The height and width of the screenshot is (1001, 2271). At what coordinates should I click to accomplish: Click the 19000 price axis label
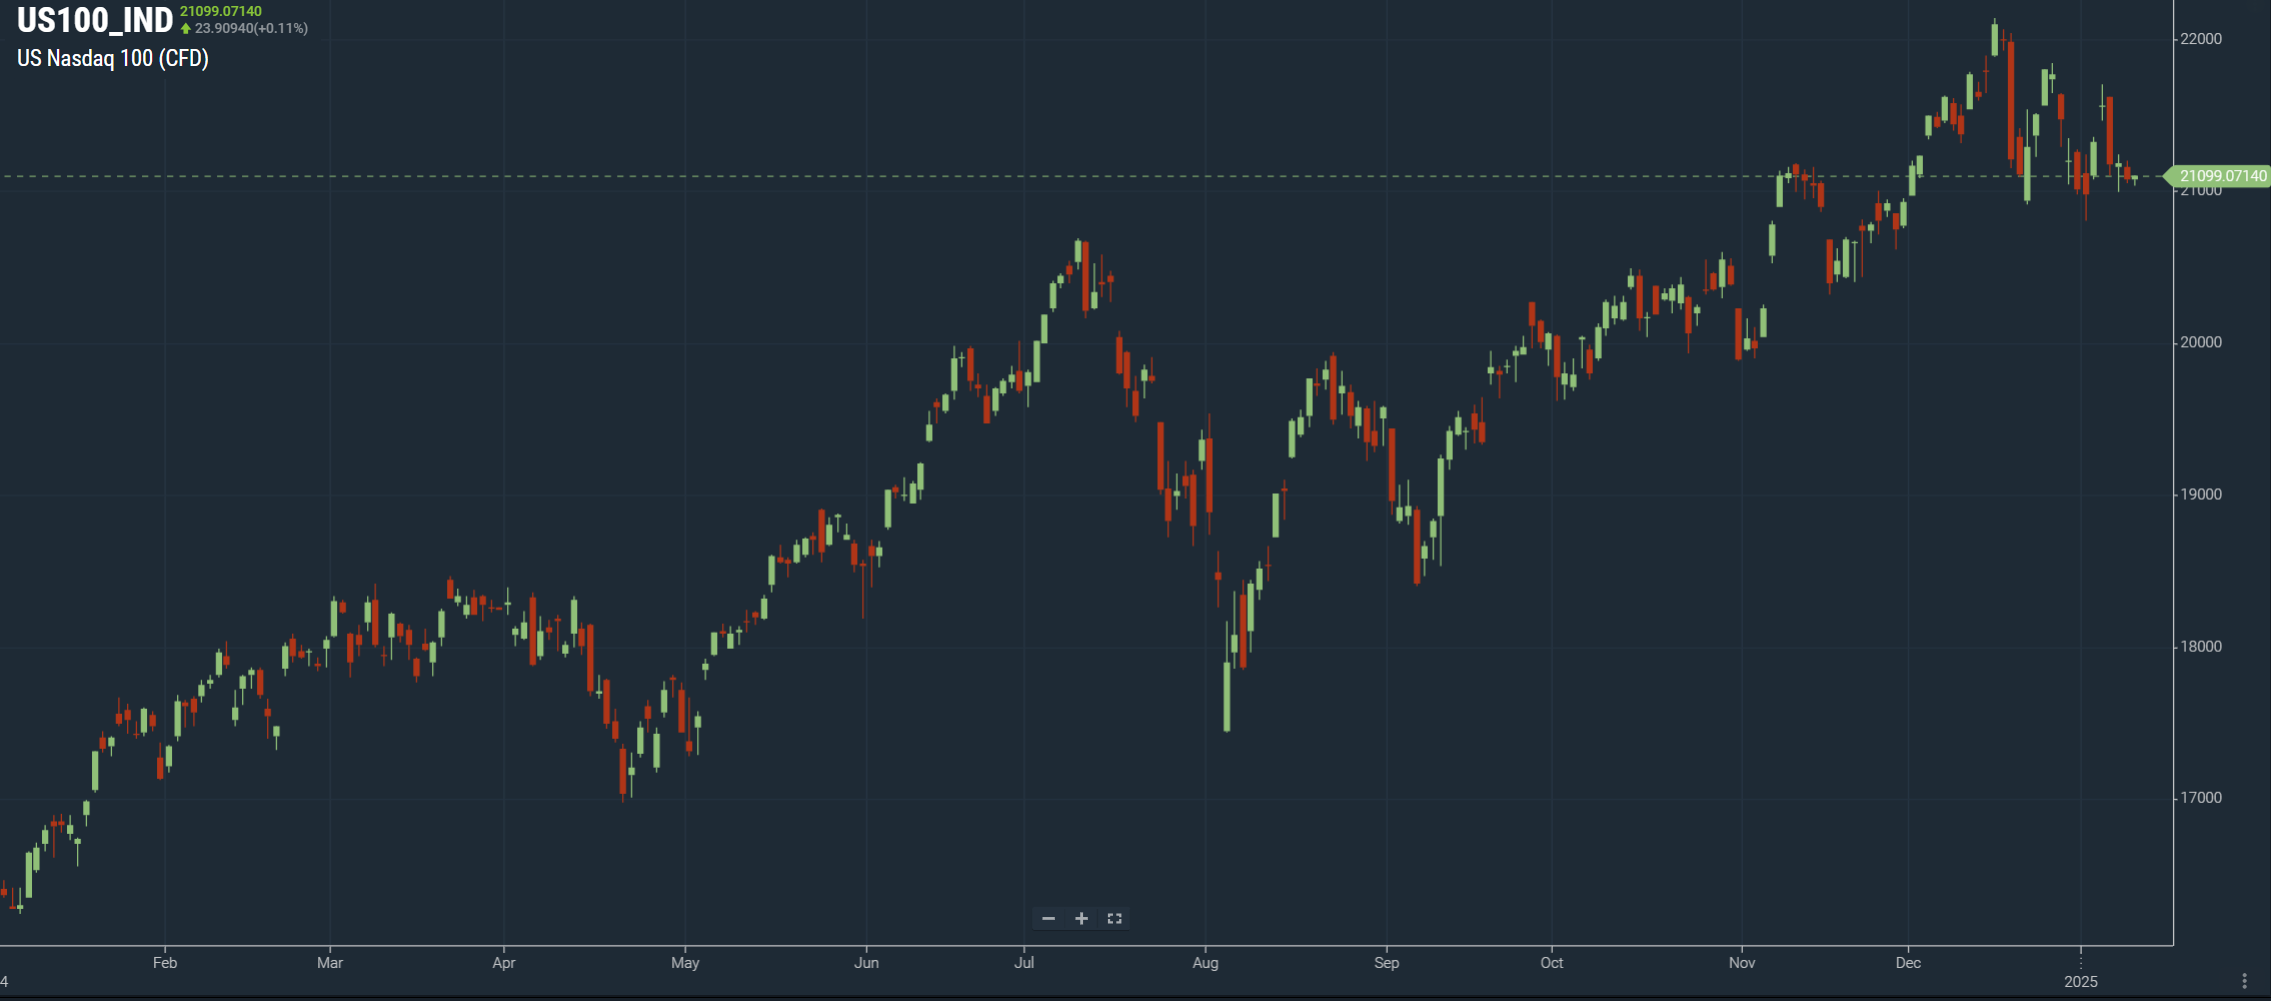tap(2201, 494)
